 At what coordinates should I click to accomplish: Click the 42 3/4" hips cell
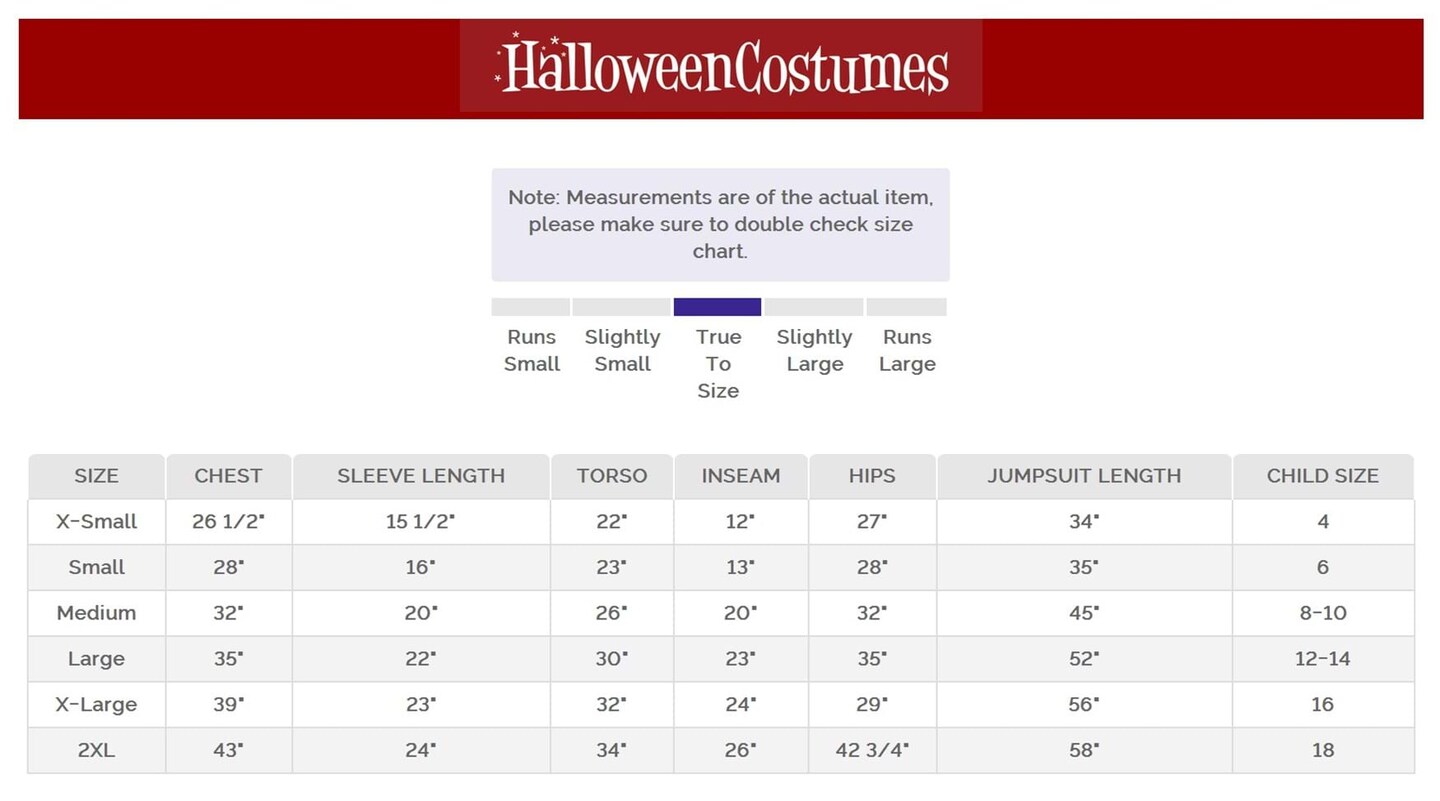(872, 750)
